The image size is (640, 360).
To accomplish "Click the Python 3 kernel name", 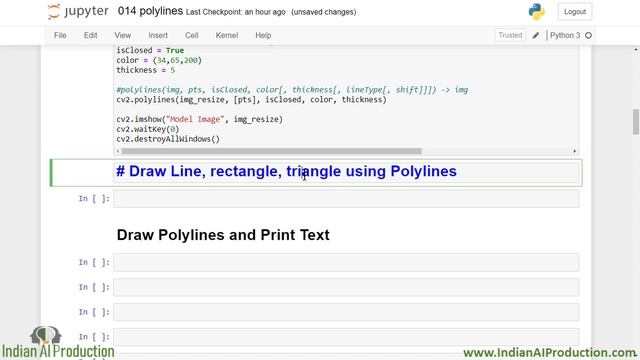I will click(565, 36).
